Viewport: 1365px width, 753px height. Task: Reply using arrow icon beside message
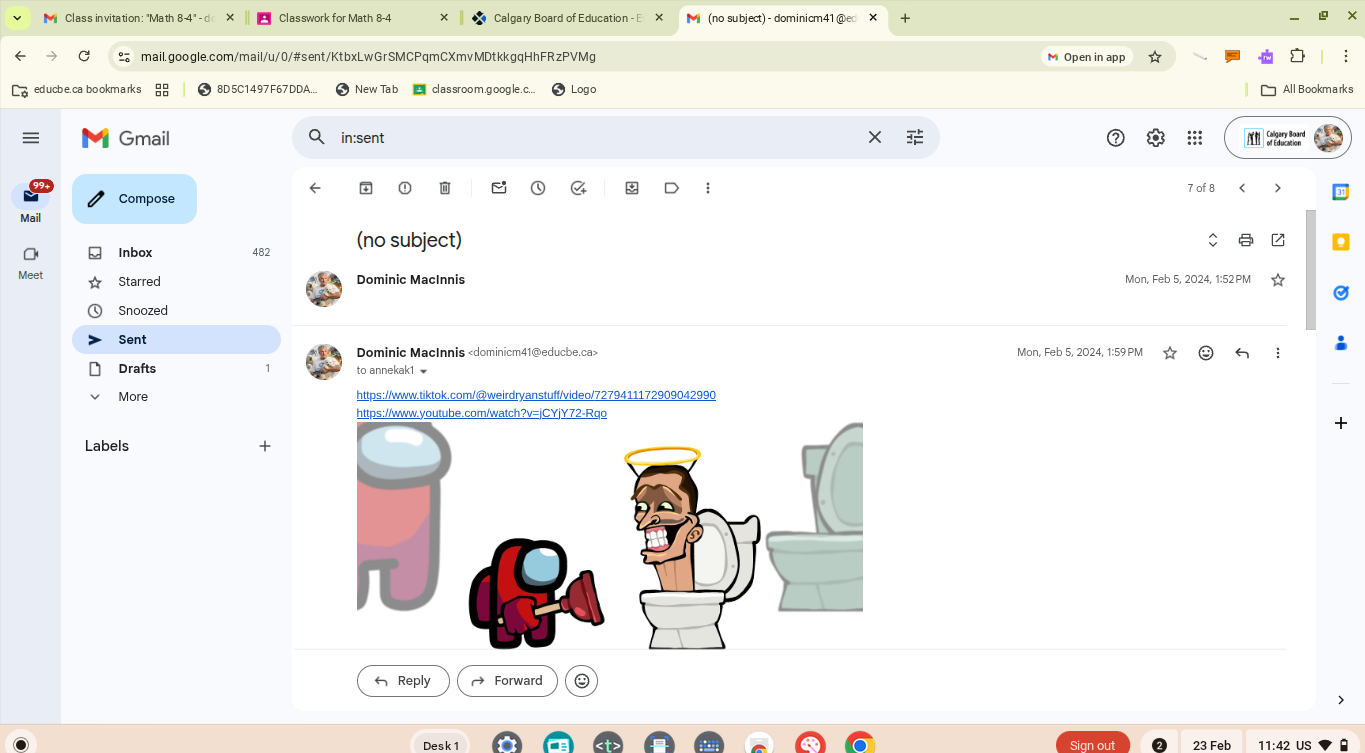tap(1242, 353)
